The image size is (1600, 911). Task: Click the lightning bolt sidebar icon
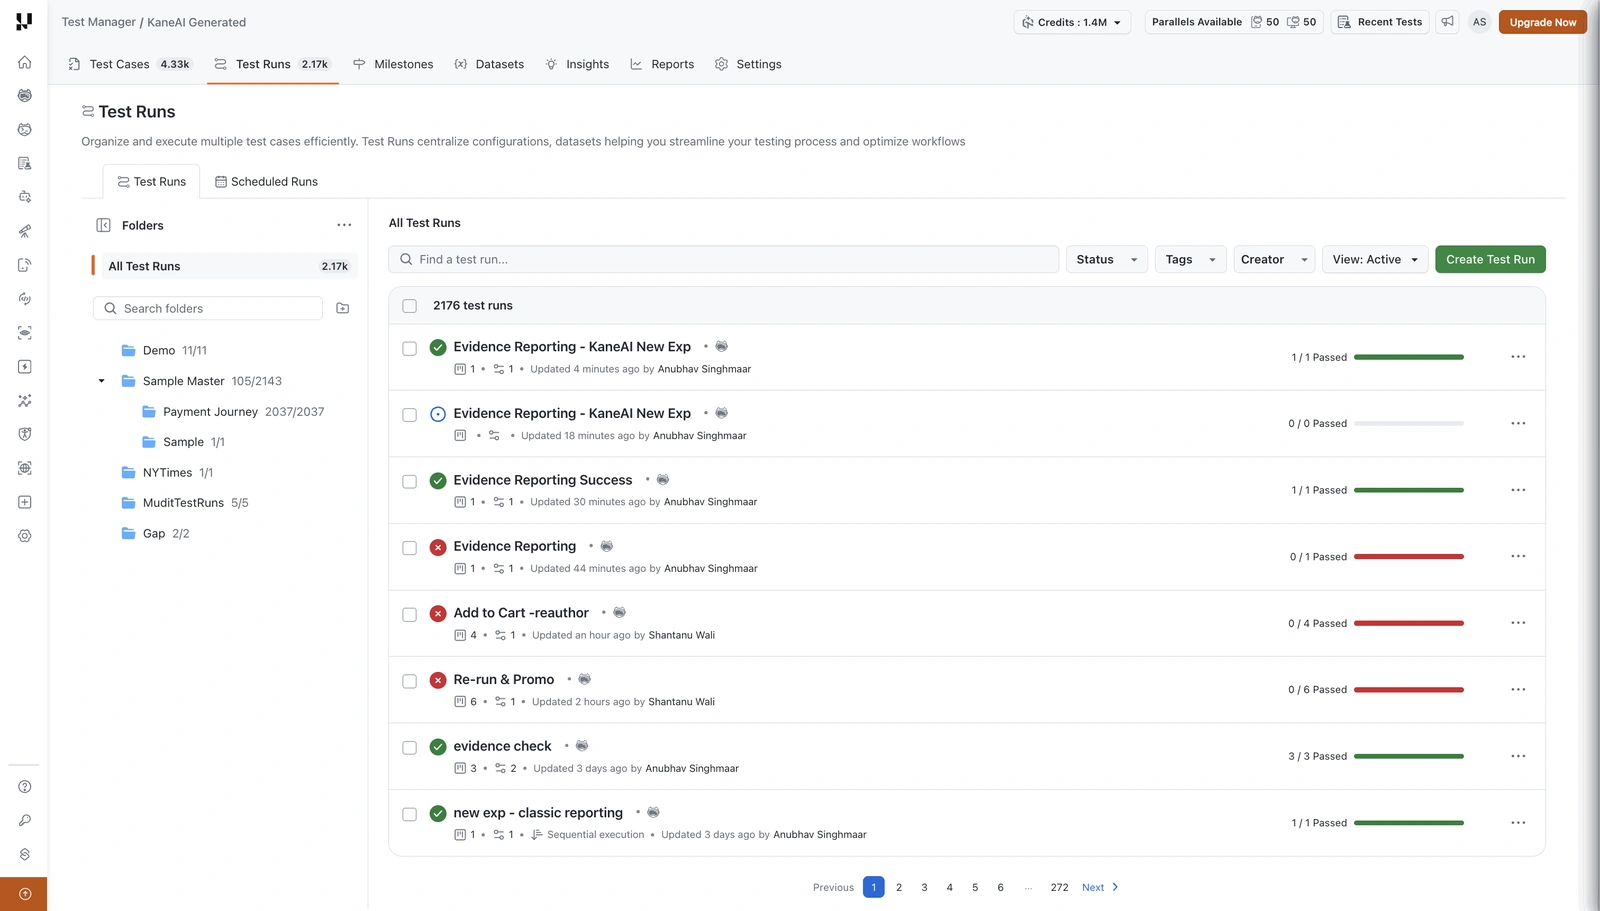25,367
